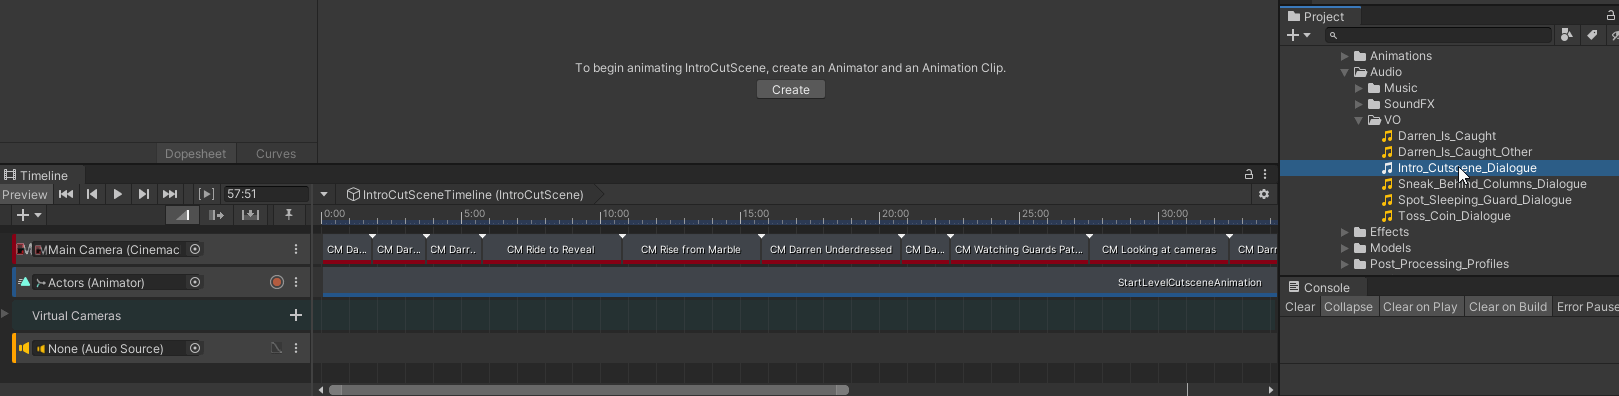This screenshot has width=1619, height=396.
Task: Expand the Music folder
Action: pos(1359,88)
